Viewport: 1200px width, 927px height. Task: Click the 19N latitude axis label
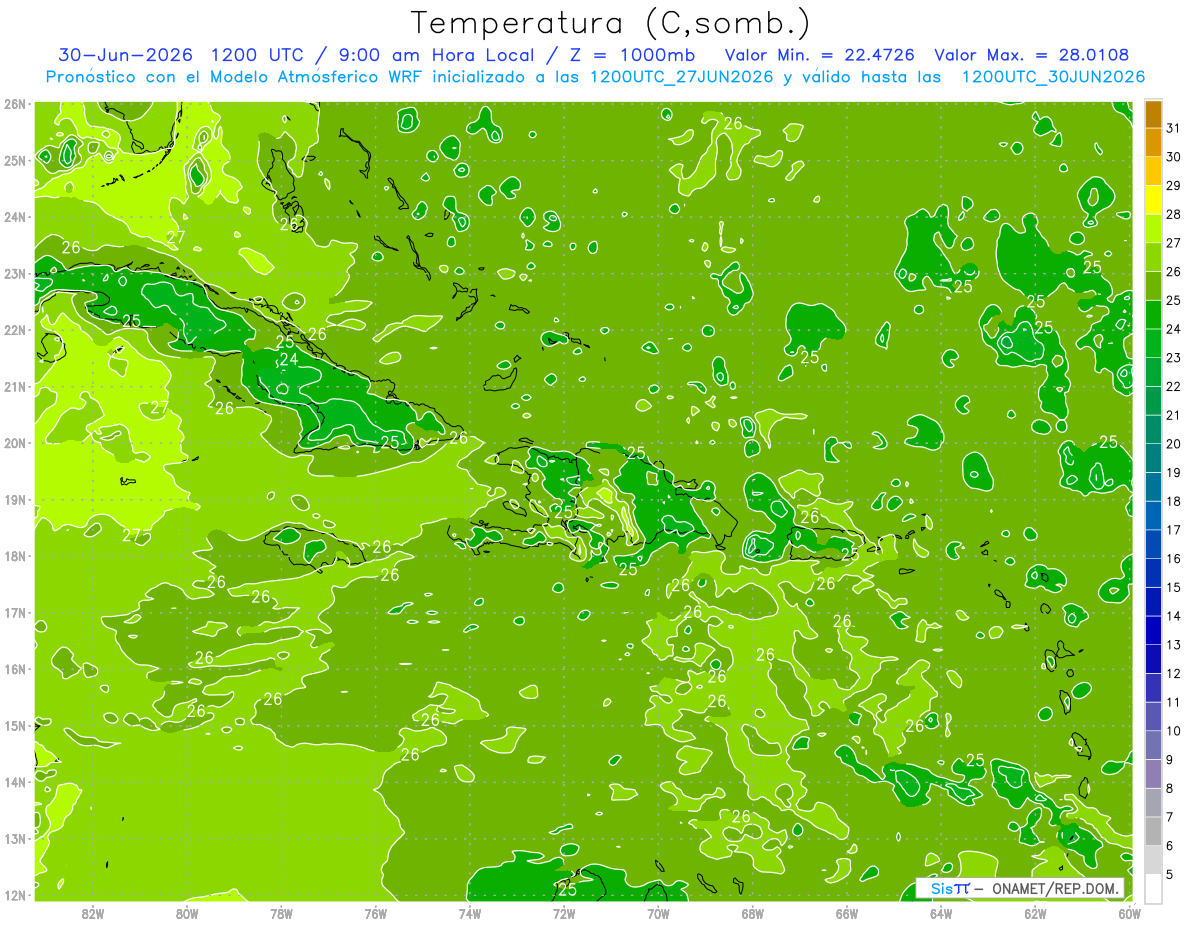(x=14, y=499)
